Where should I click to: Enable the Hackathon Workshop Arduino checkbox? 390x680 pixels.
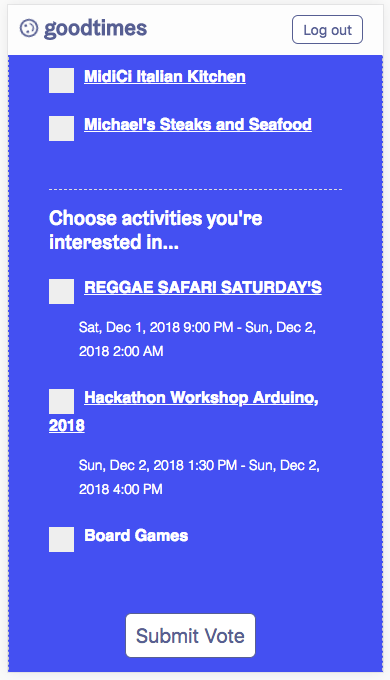pos(61,401)
